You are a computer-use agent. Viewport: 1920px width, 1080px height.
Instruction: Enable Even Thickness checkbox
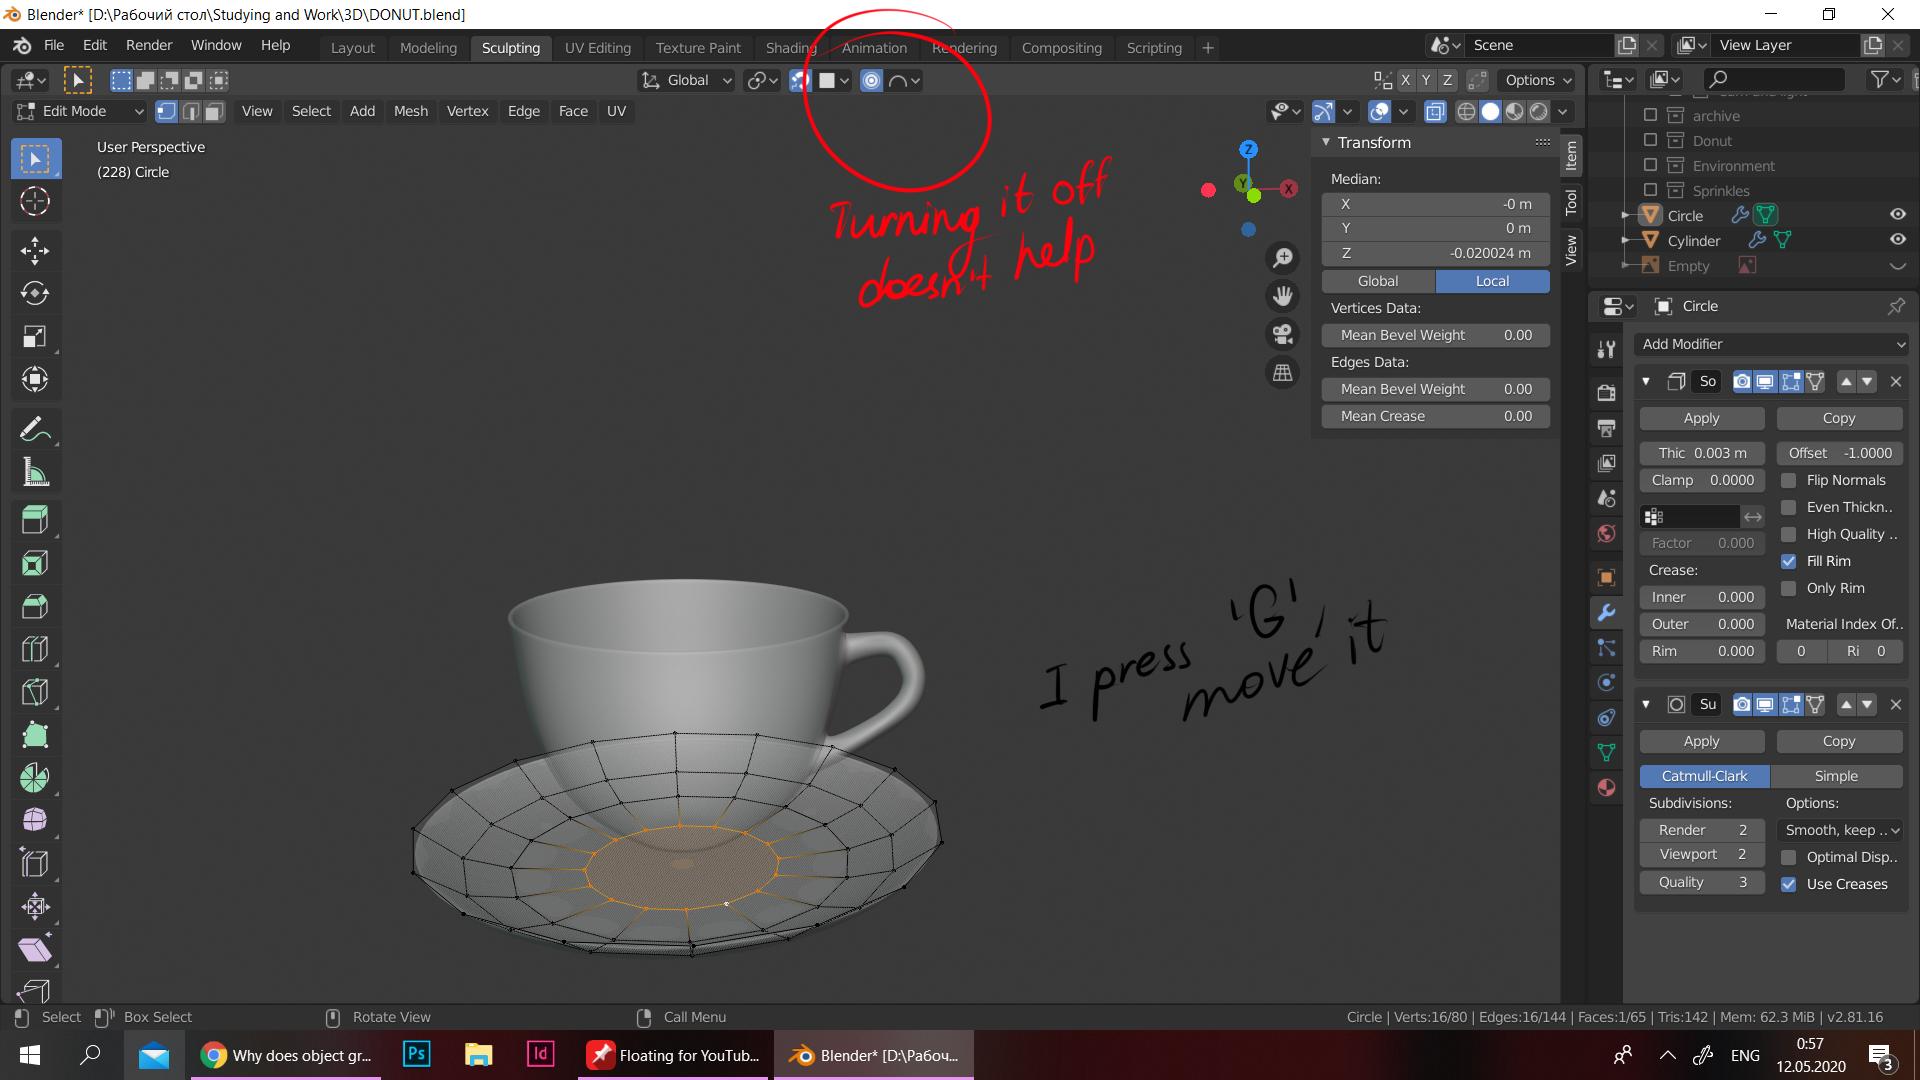click(x=1788, y=507)
